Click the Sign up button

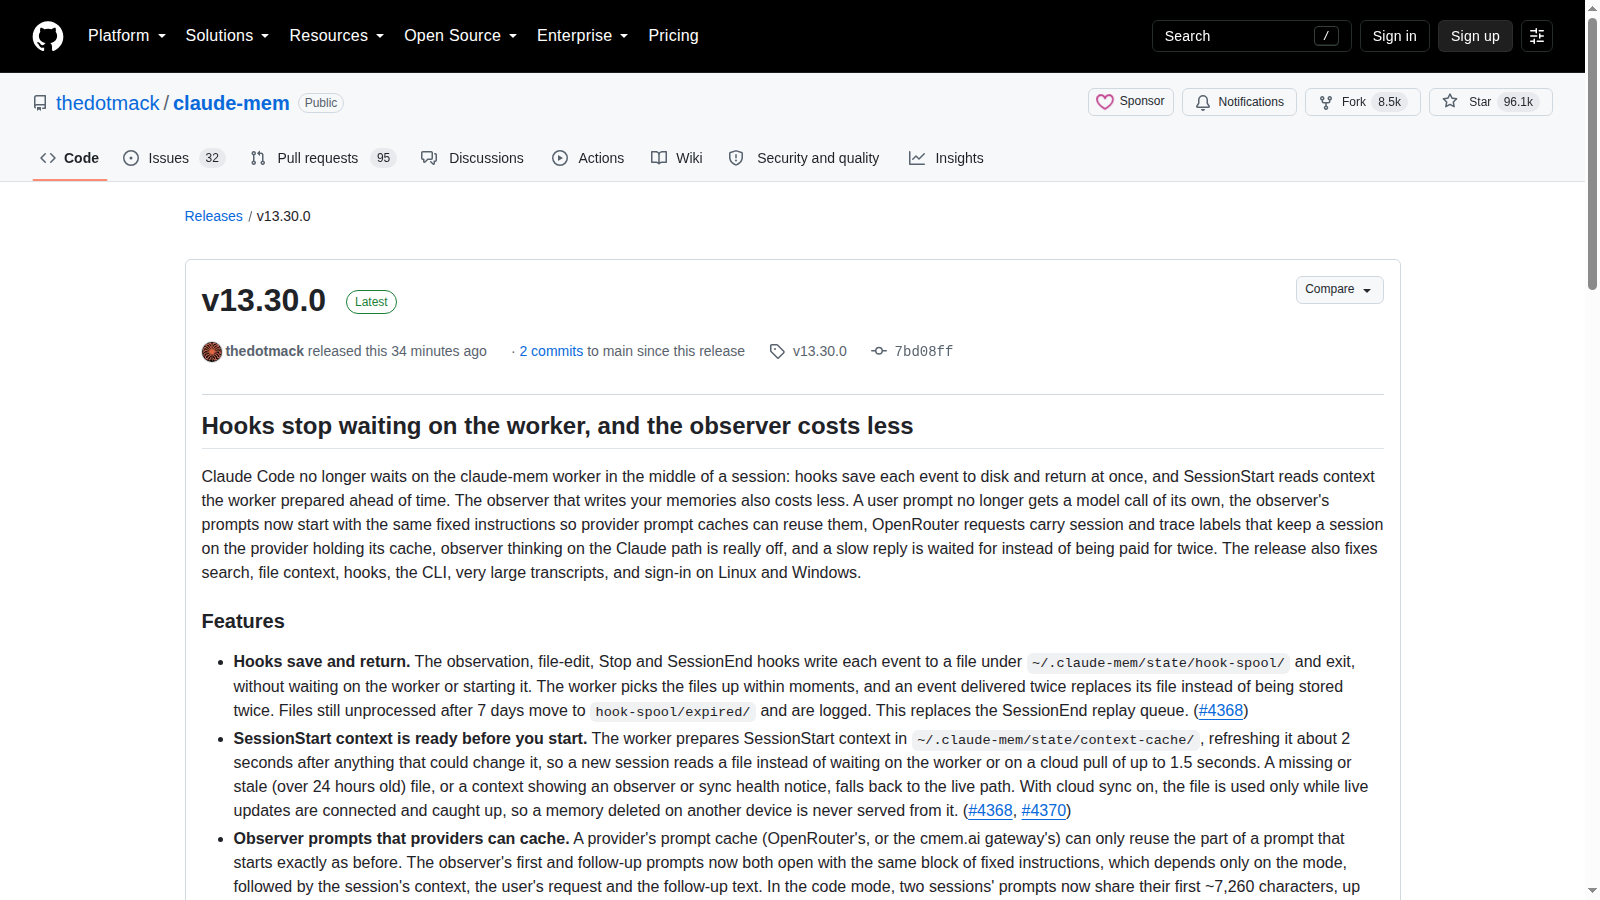click(1475, 36)
